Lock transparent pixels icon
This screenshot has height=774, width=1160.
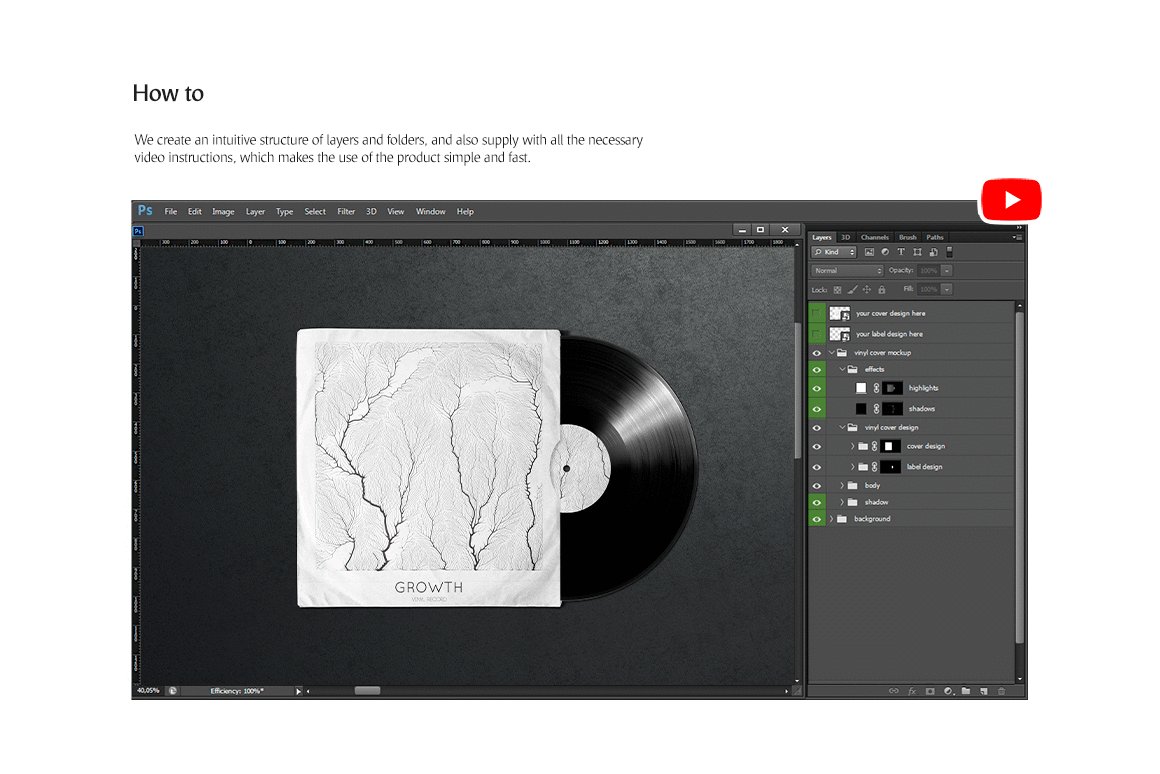pyautogui.click(x=837, y=290)
